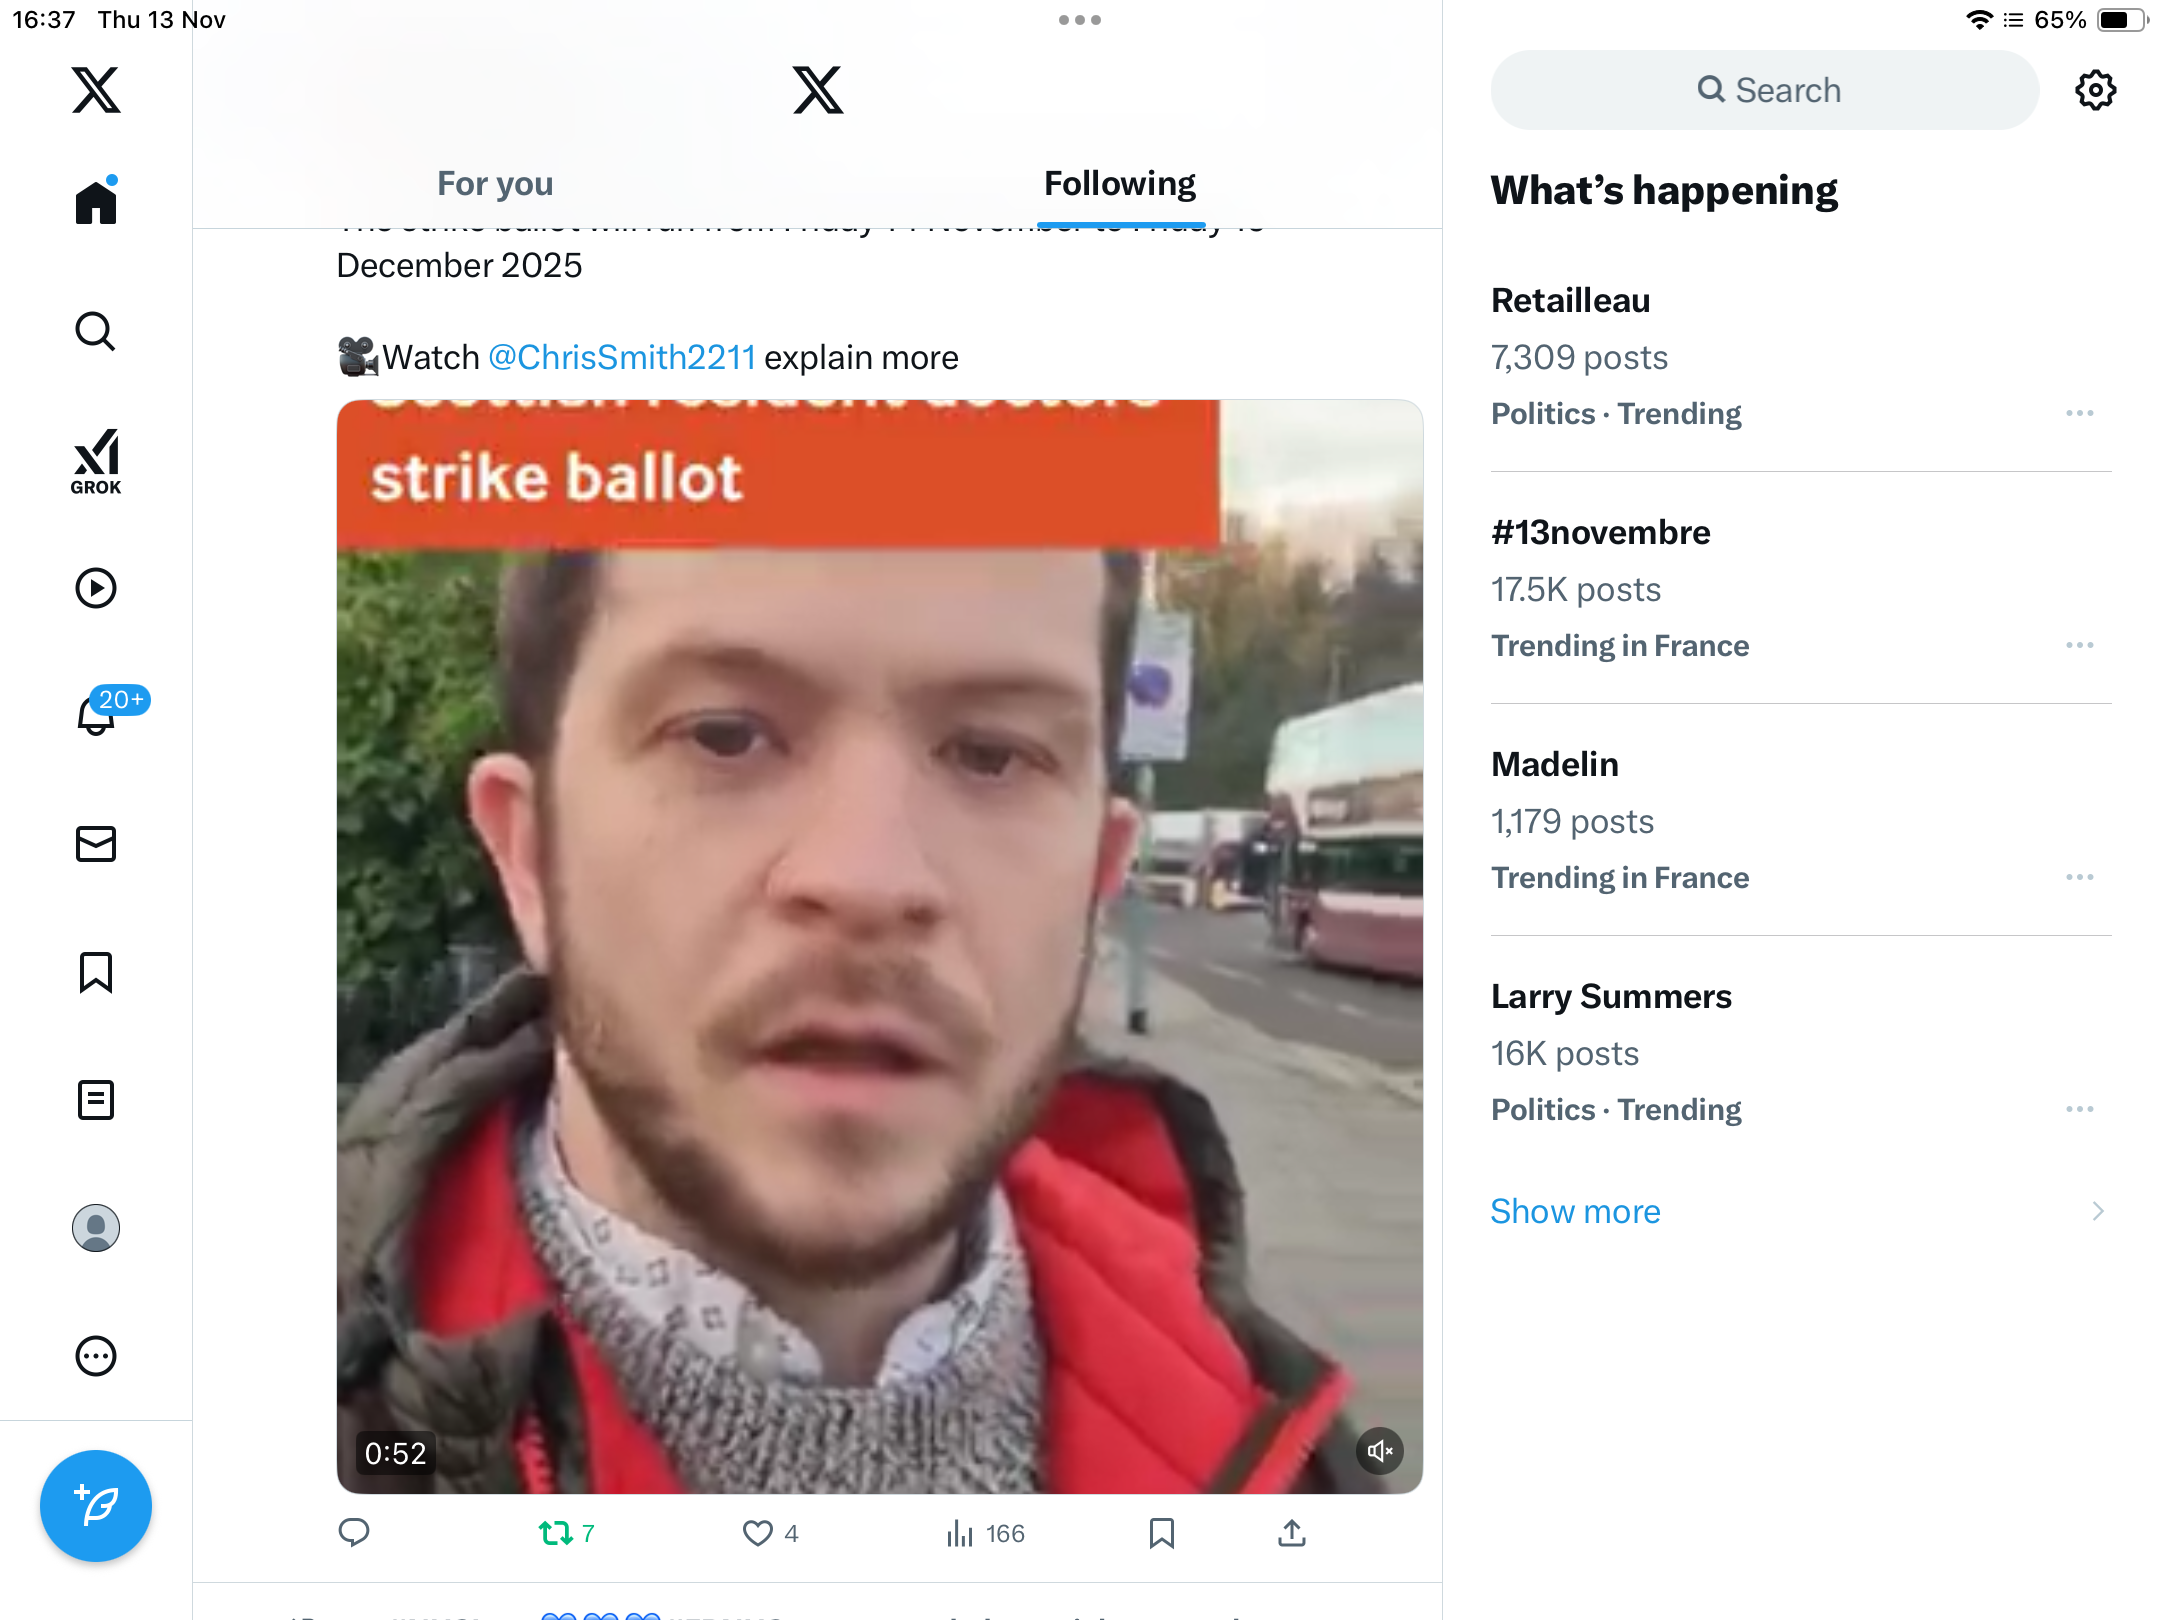This screenshot has height=1620, width=2160.
Task: Open direct messages envelope icon
Action: coord(96,844)
